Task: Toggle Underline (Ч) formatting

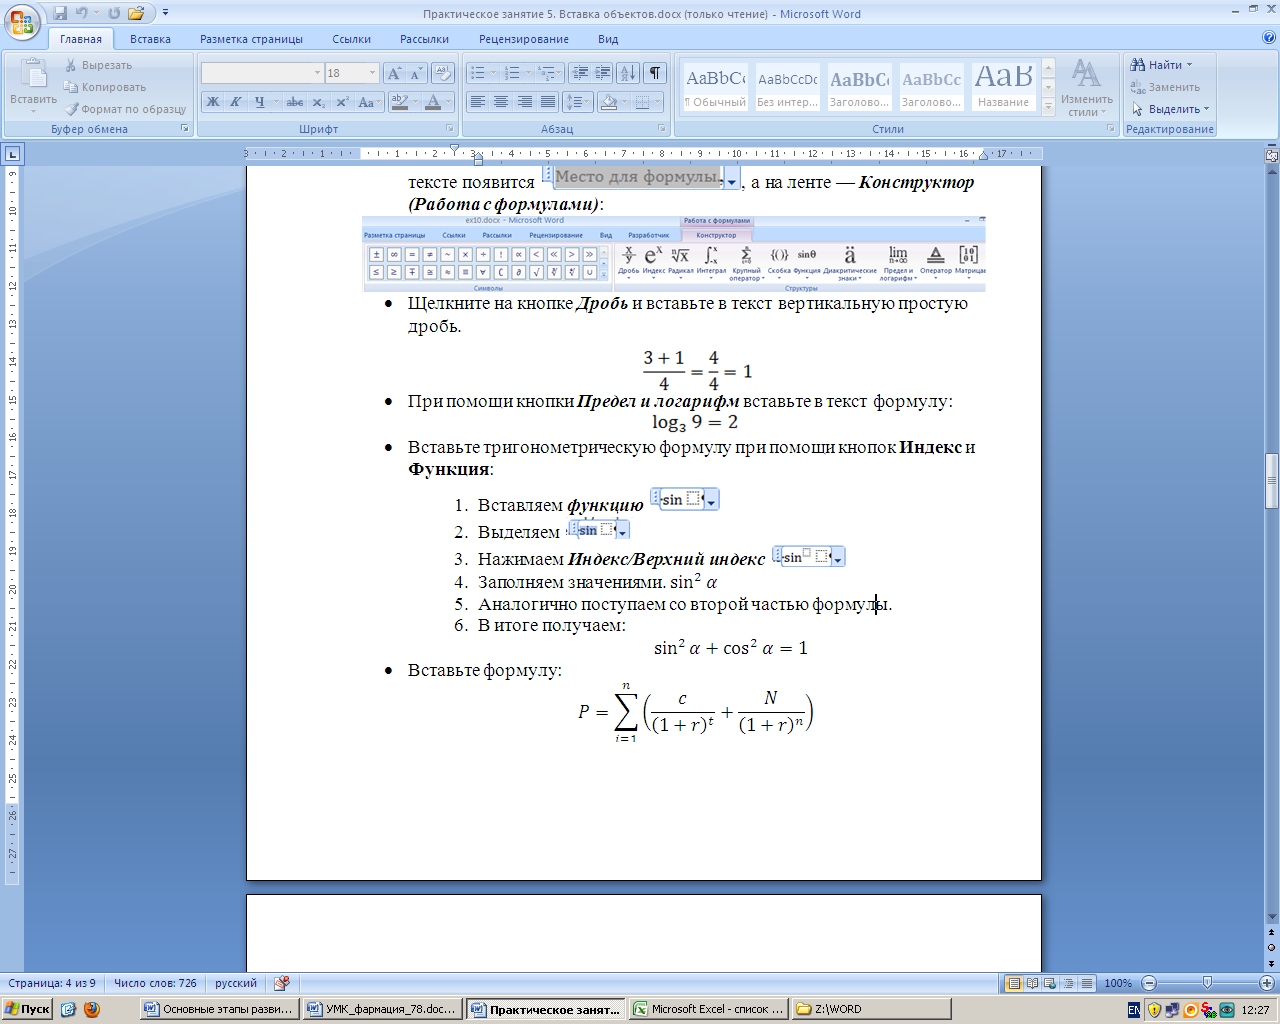Action: [x=259, y=102]
